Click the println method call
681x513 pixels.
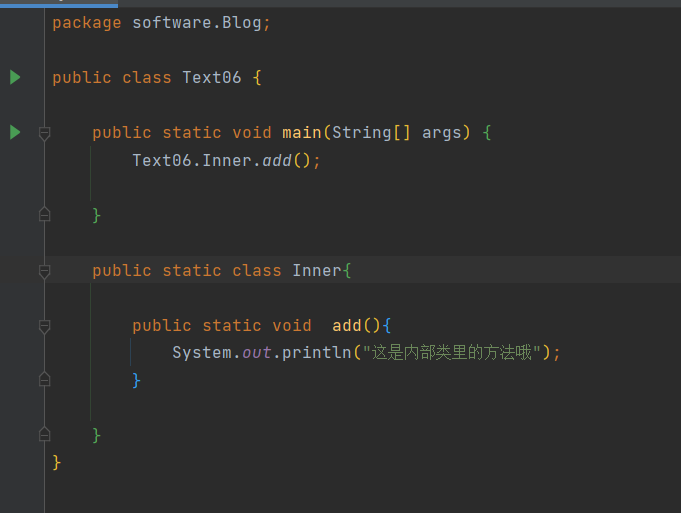point(317,353)
